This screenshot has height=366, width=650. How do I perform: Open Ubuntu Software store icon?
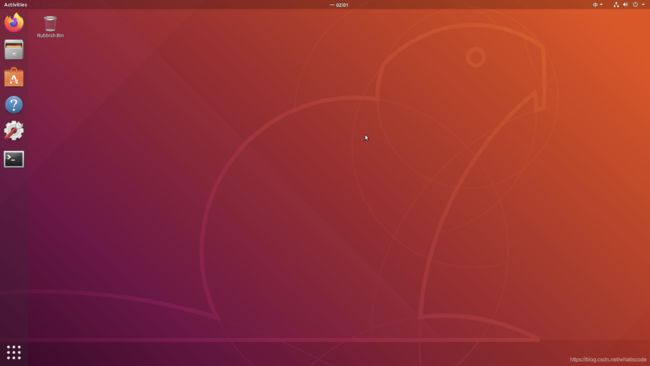coord(14,77)
